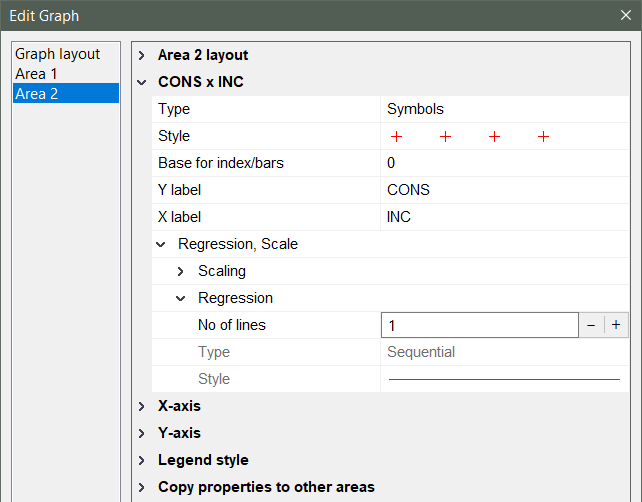Viewport: 642px width, 502px height.
Task: Expand the Area 2 layout section
Action: [141, 56]
